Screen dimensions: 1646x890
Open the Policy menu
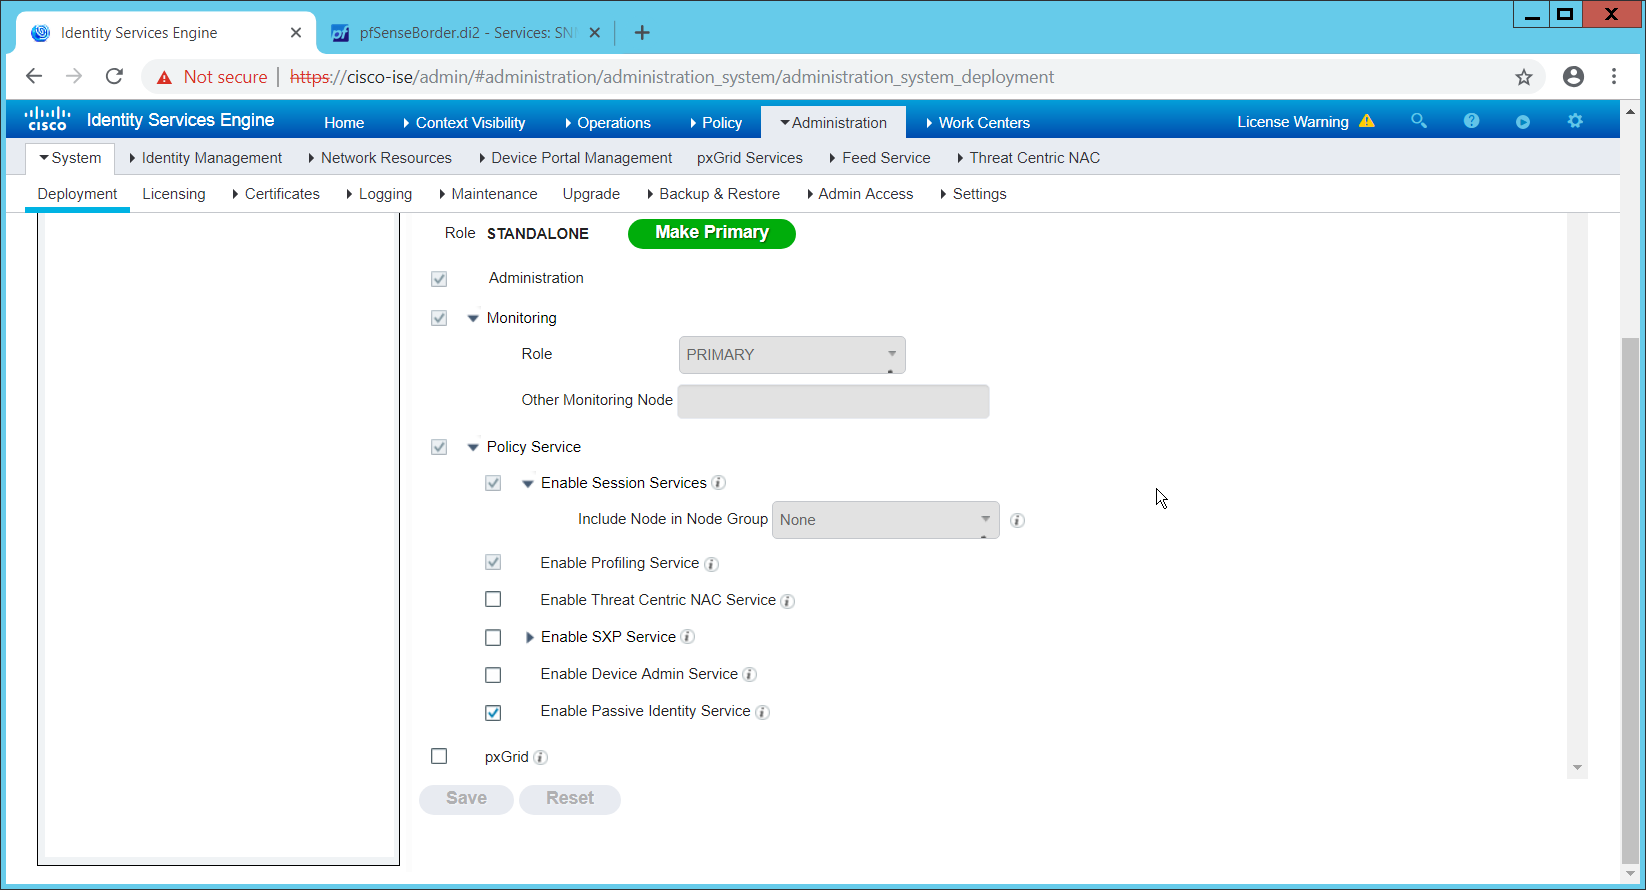pyautogui.click(x=715, y=123)
